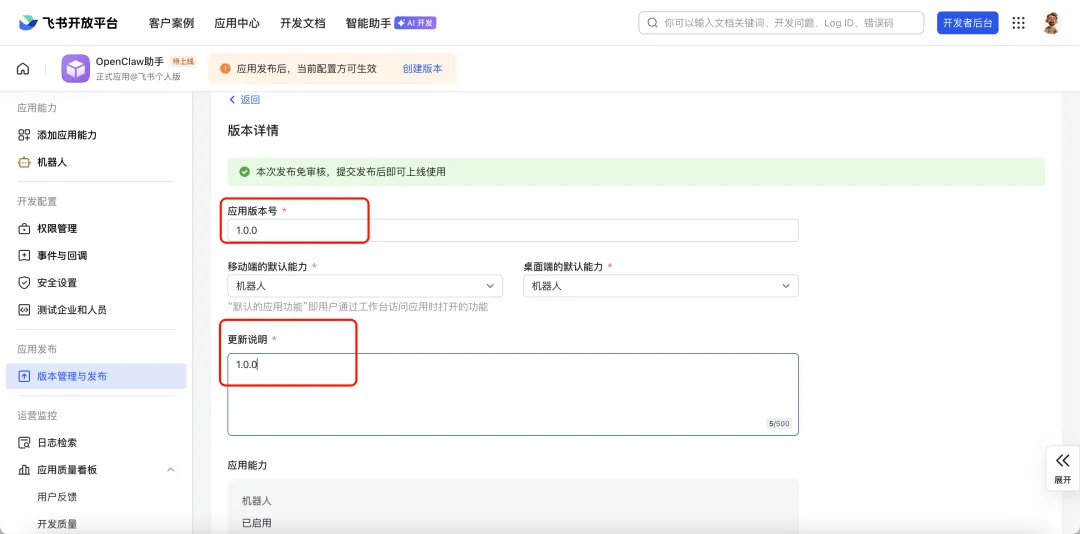Select 版本管理与发布 in the sidebar

(x=96, y=376)
